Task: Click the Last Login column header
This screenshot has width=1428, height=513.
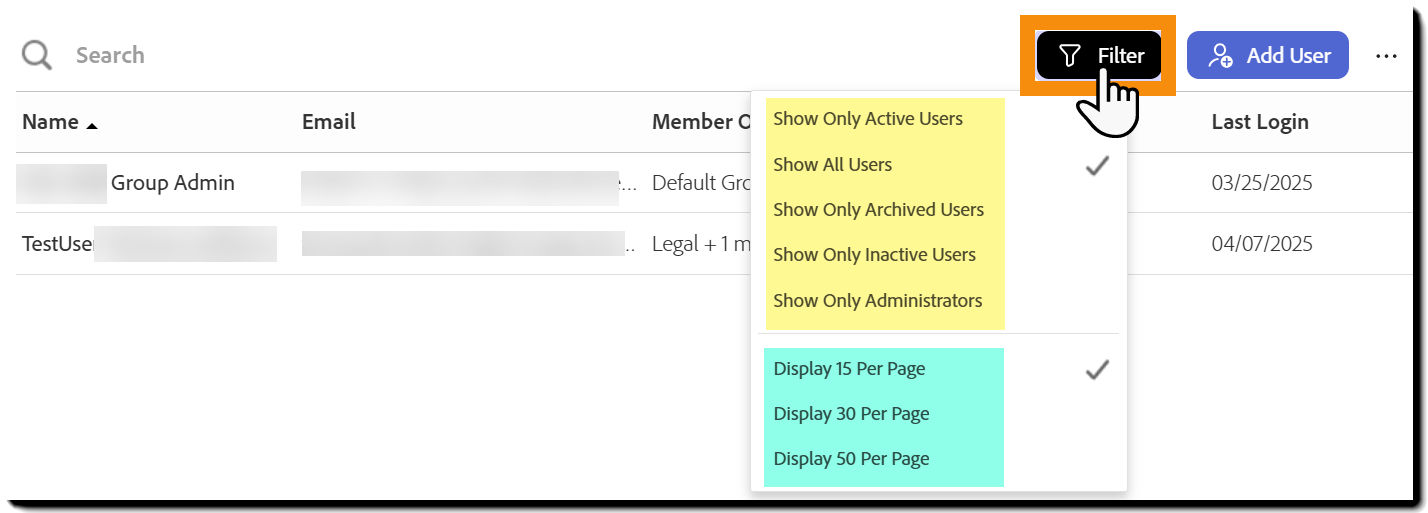Action: [1260, 122]
